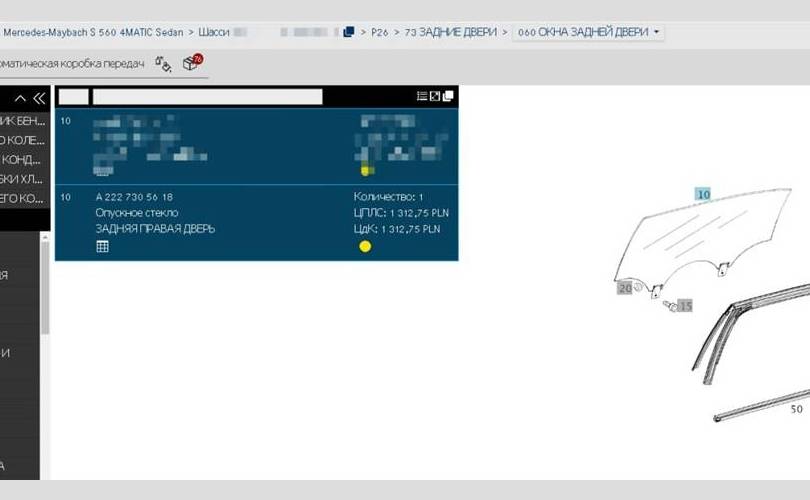Select callout 20 on the diagram
Viewport: 810px width, 500px height.
(625, 288)
